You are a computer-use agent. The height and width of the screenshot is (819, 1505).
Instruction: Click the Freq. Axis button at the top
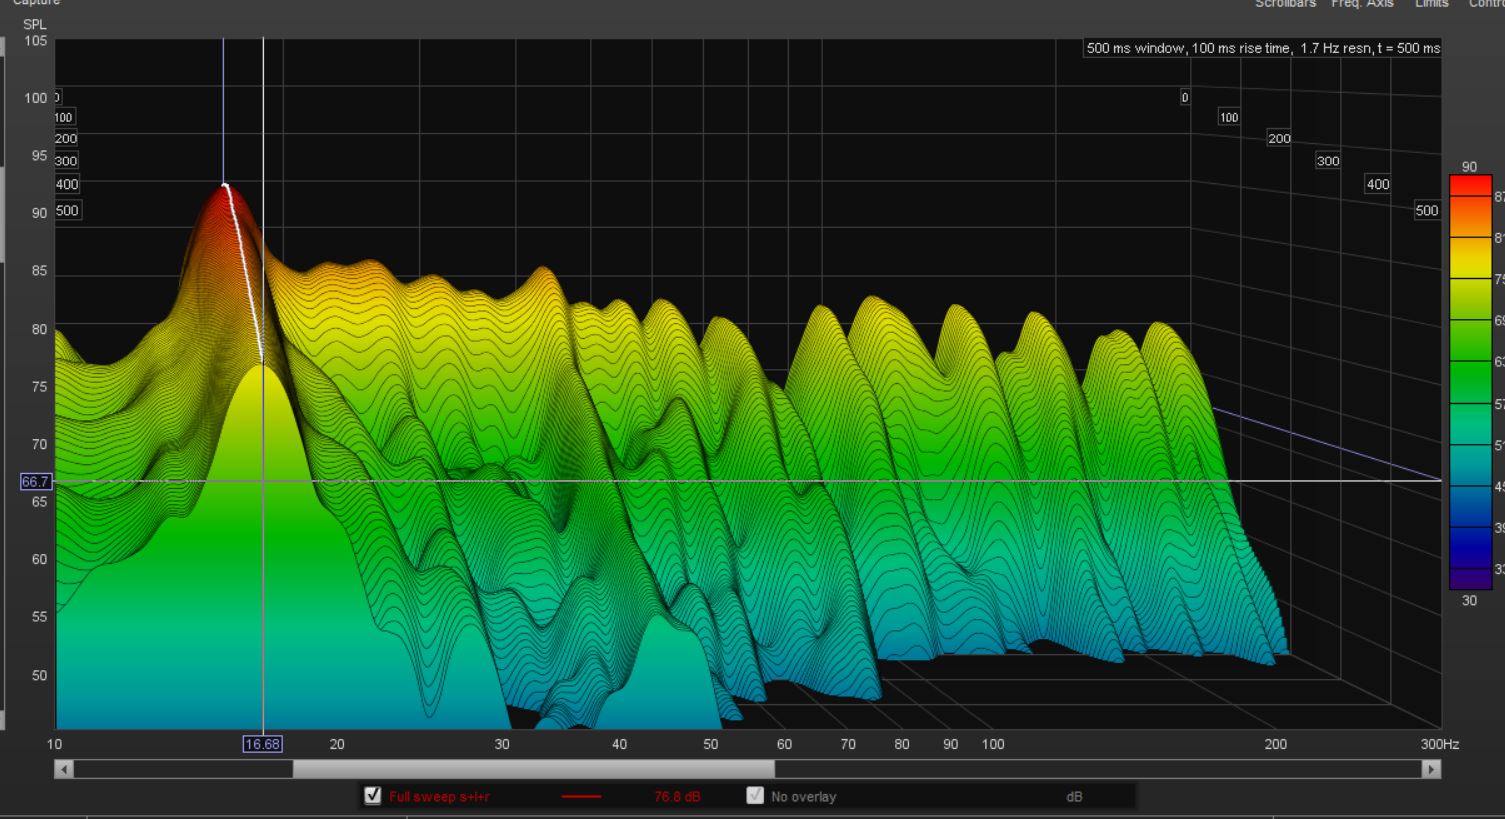pos(1362,4)
